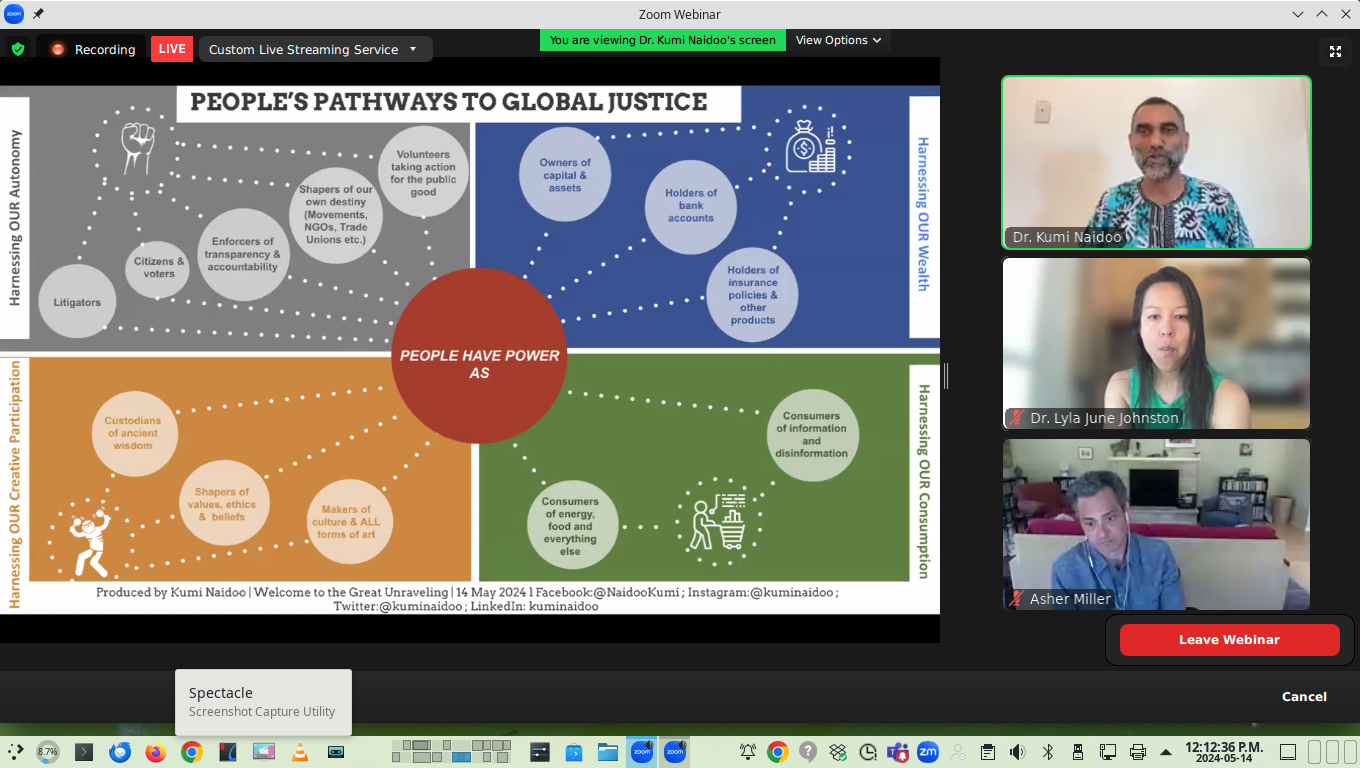Enter full screen using the expand icon
The height and width of the screenshot is (768, 1360).
click(x=1335, y=51)
